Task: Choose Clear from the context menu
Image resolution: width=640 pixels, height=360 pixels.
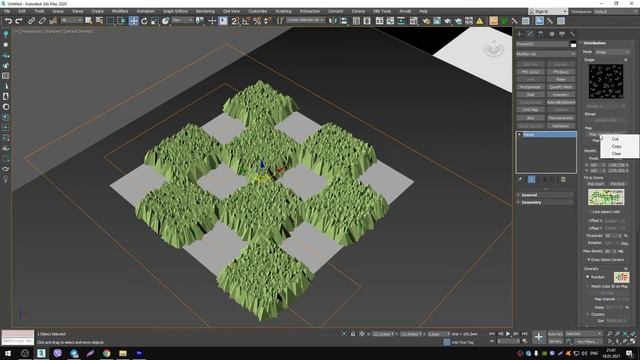Action: coord(616,153)
